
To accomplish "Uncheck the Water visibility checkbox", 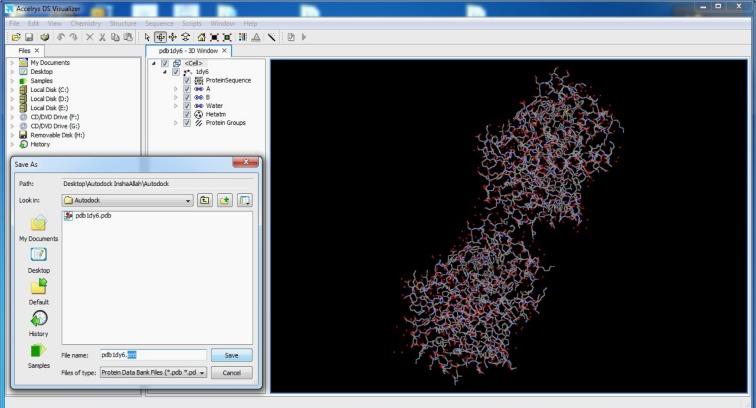I will (x=186, y=106).
